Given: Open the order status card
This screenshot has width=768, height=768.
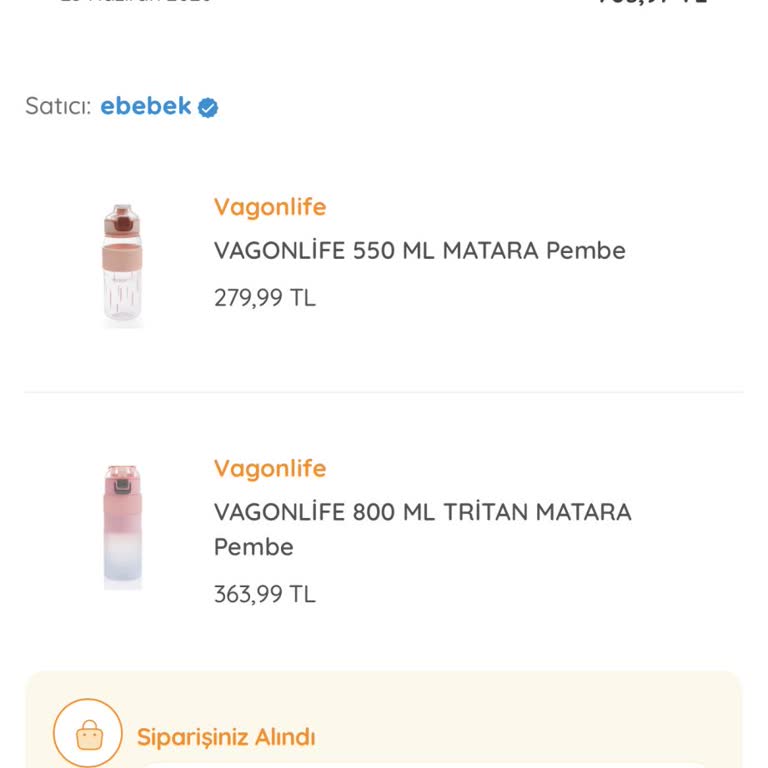Looking at the screenshot, I should [x=384, y=720].
